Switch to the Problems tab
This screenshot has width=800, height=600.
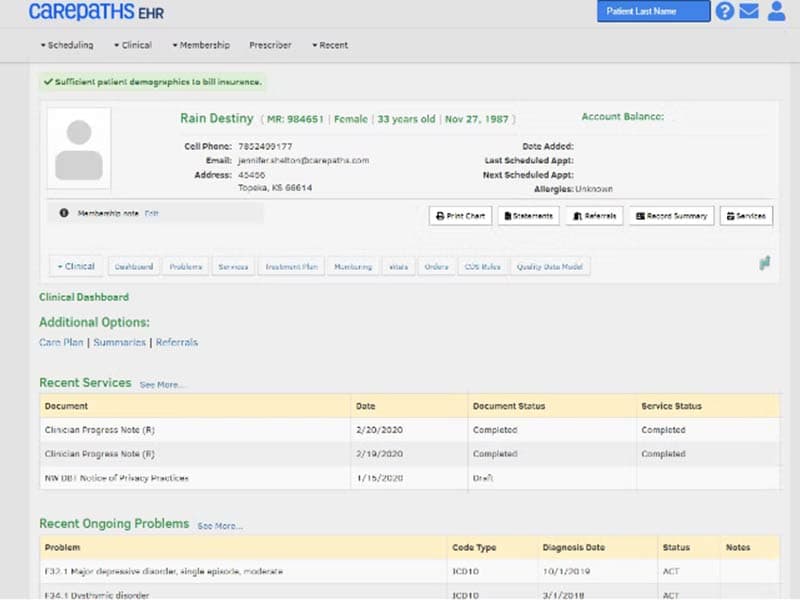186,266
